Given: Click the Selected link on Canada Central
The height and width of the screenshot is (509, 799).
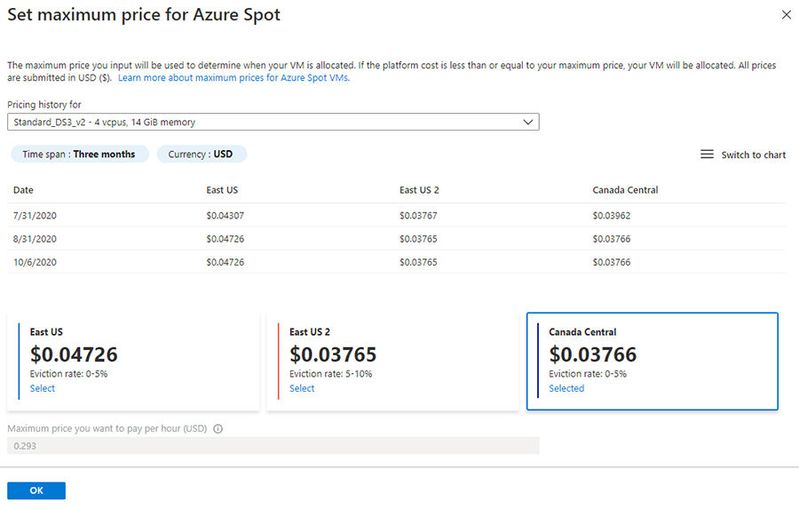Looking at the screenshot, I should 566,388.
